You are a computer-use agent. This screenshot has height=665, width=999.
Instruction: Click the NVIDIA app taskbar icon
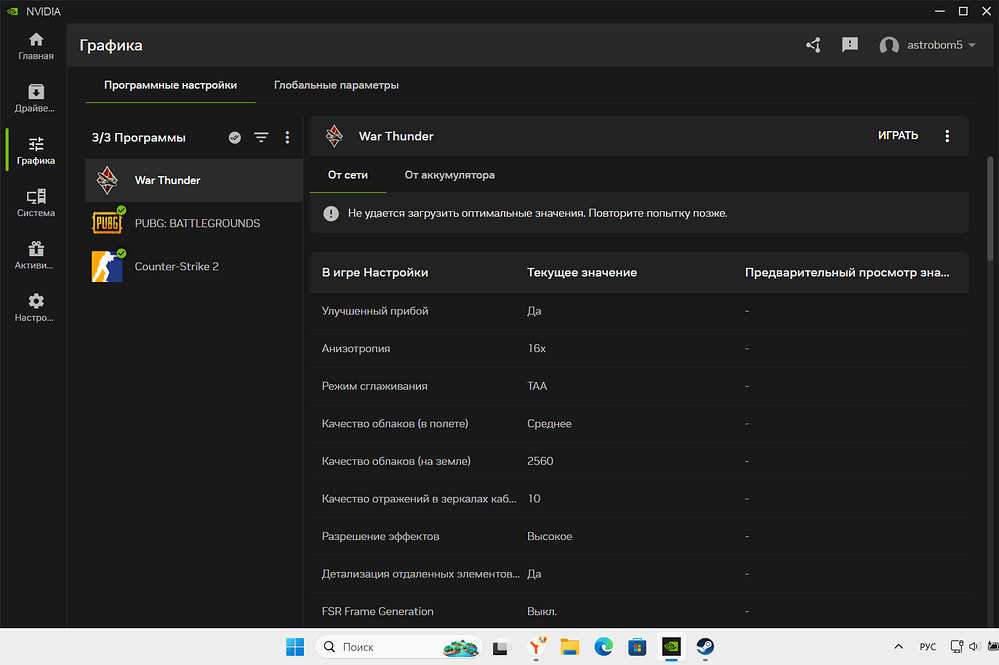pyautogui.click(x=672, y=647)
